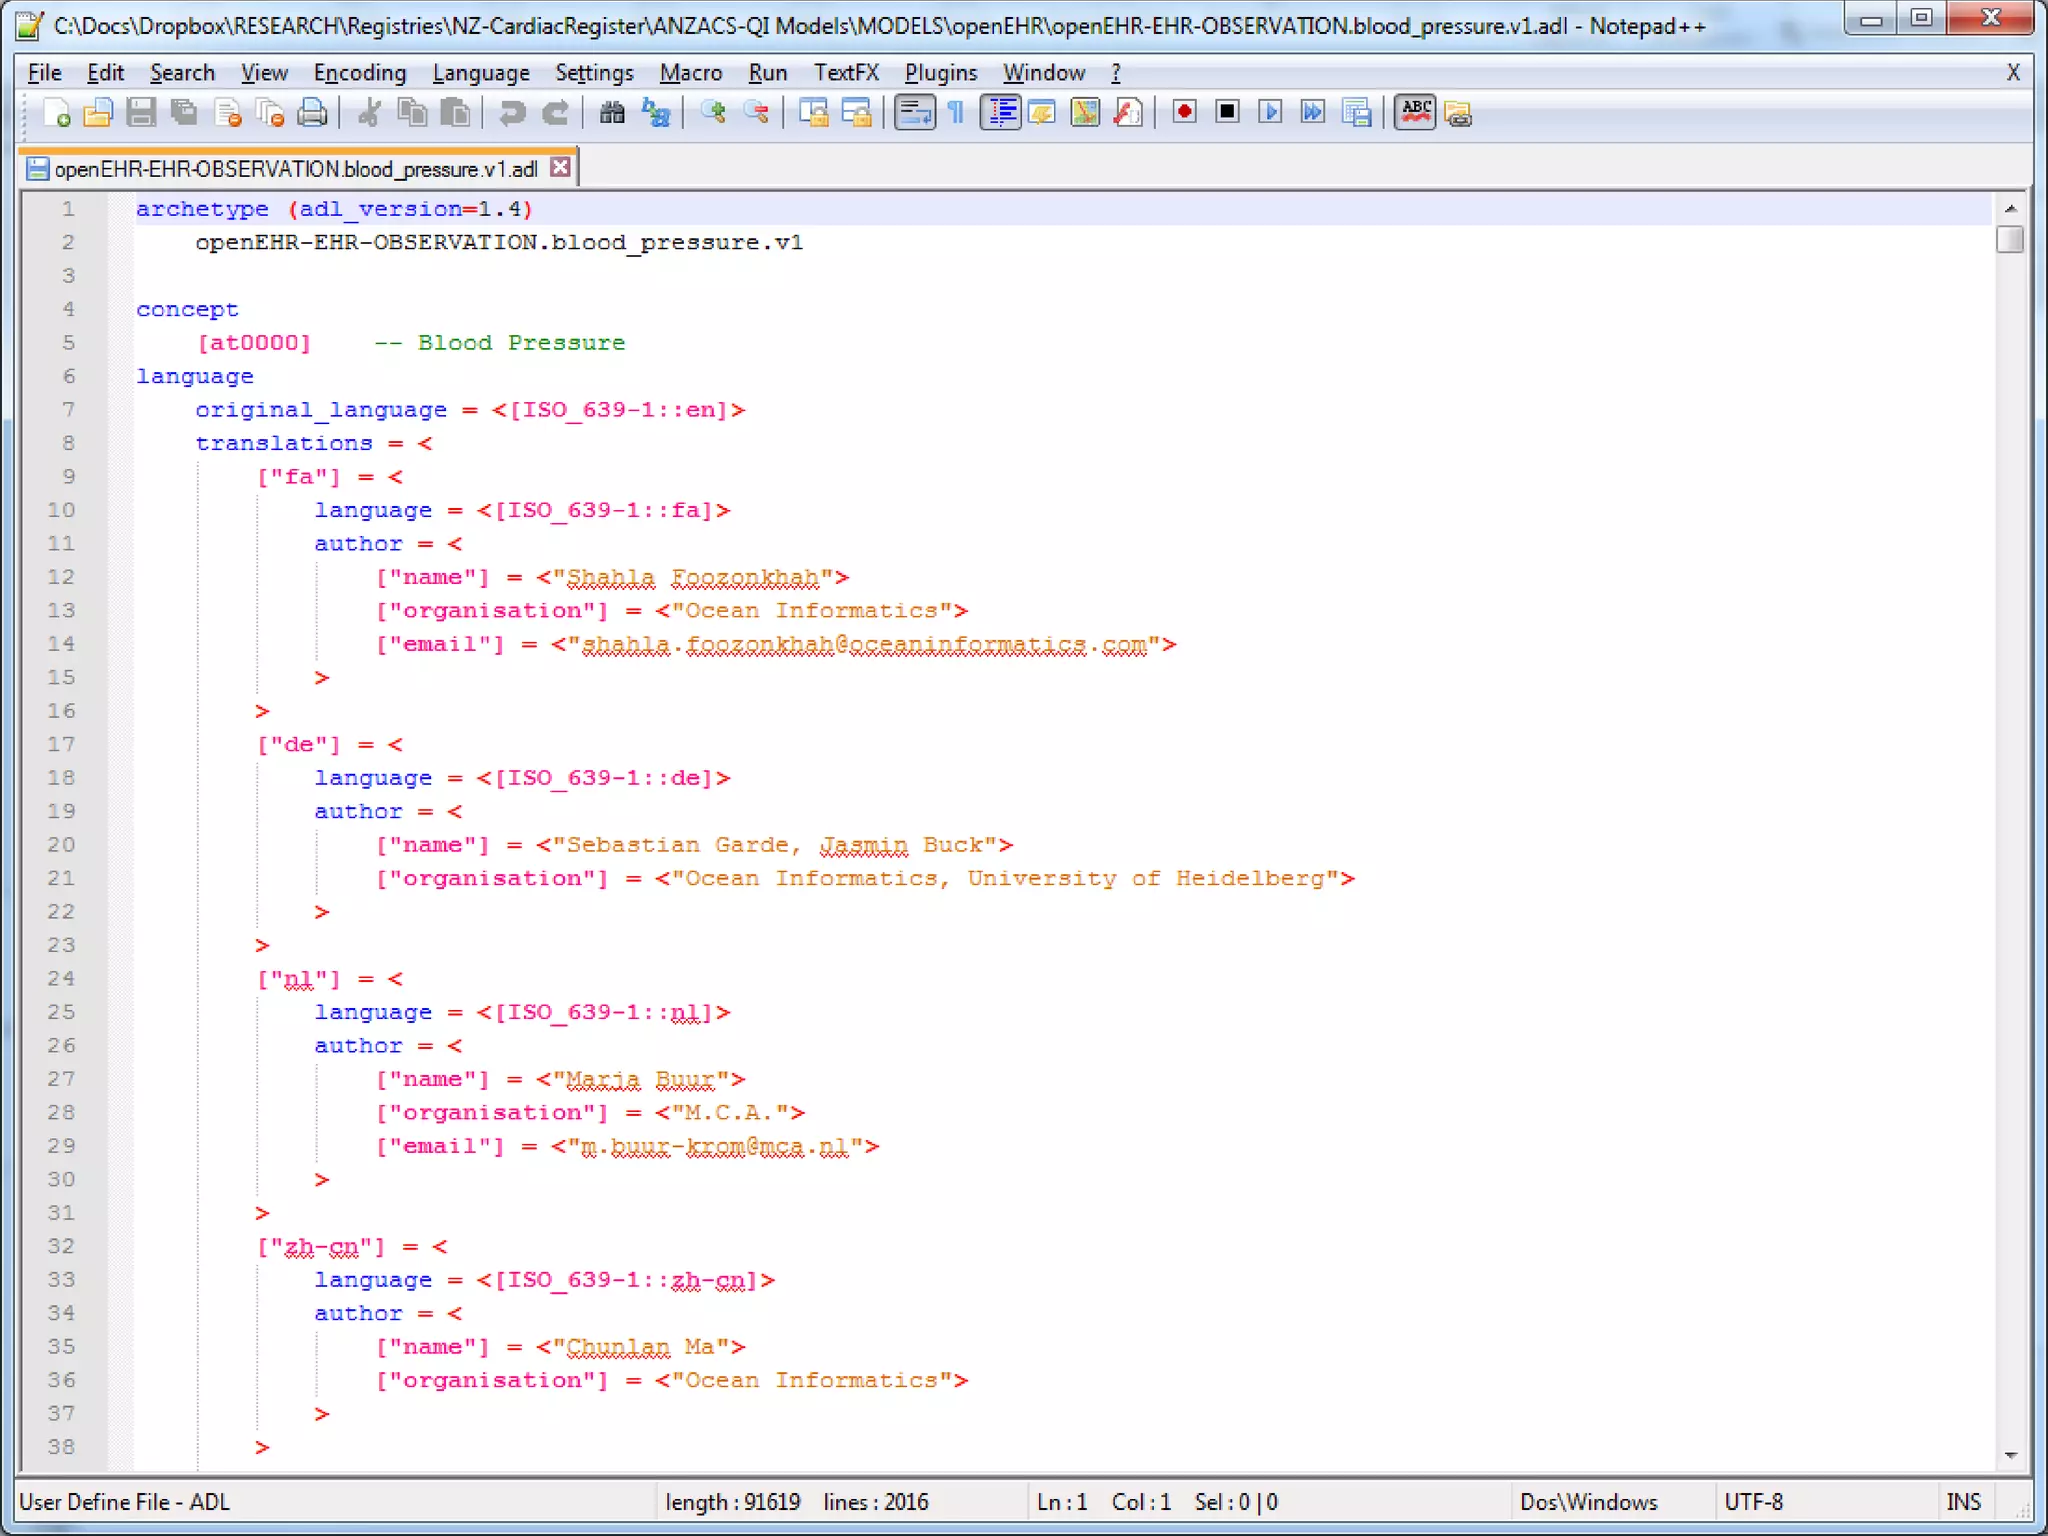Click the New file toolbar icon
Image resolution: width=2048 pixels, height=1536 pixels.
coord(56,113)
